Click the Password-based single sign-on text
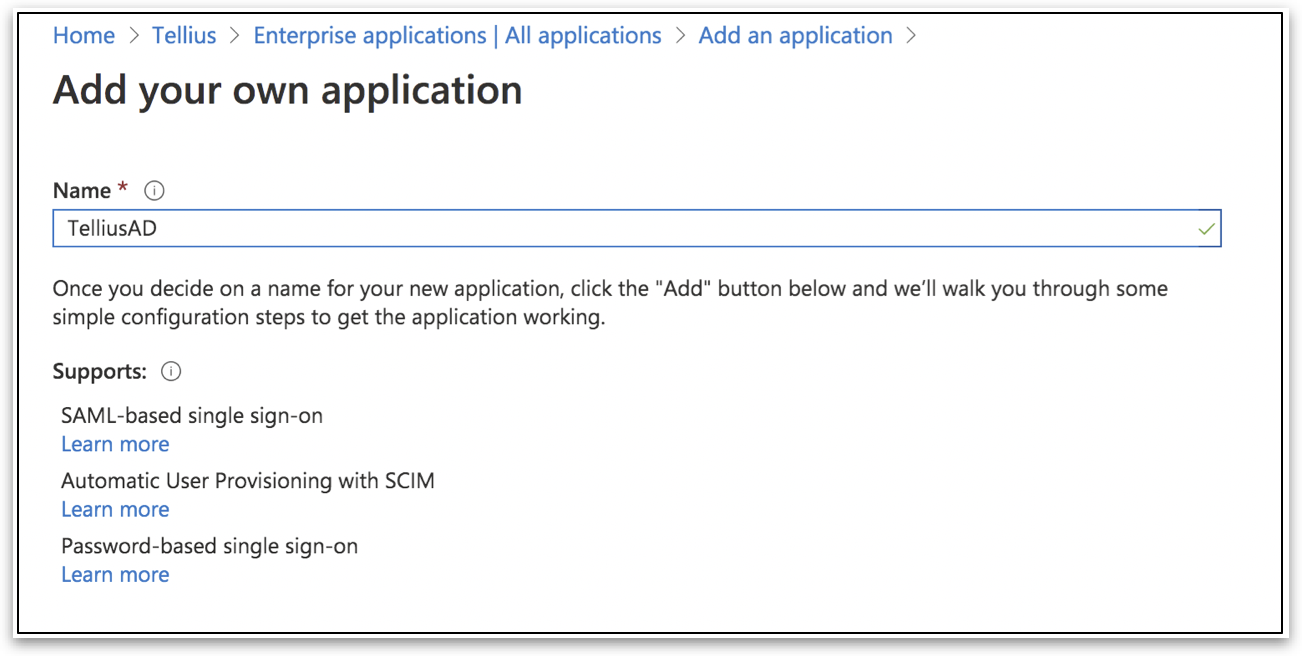 pos(209,546)
